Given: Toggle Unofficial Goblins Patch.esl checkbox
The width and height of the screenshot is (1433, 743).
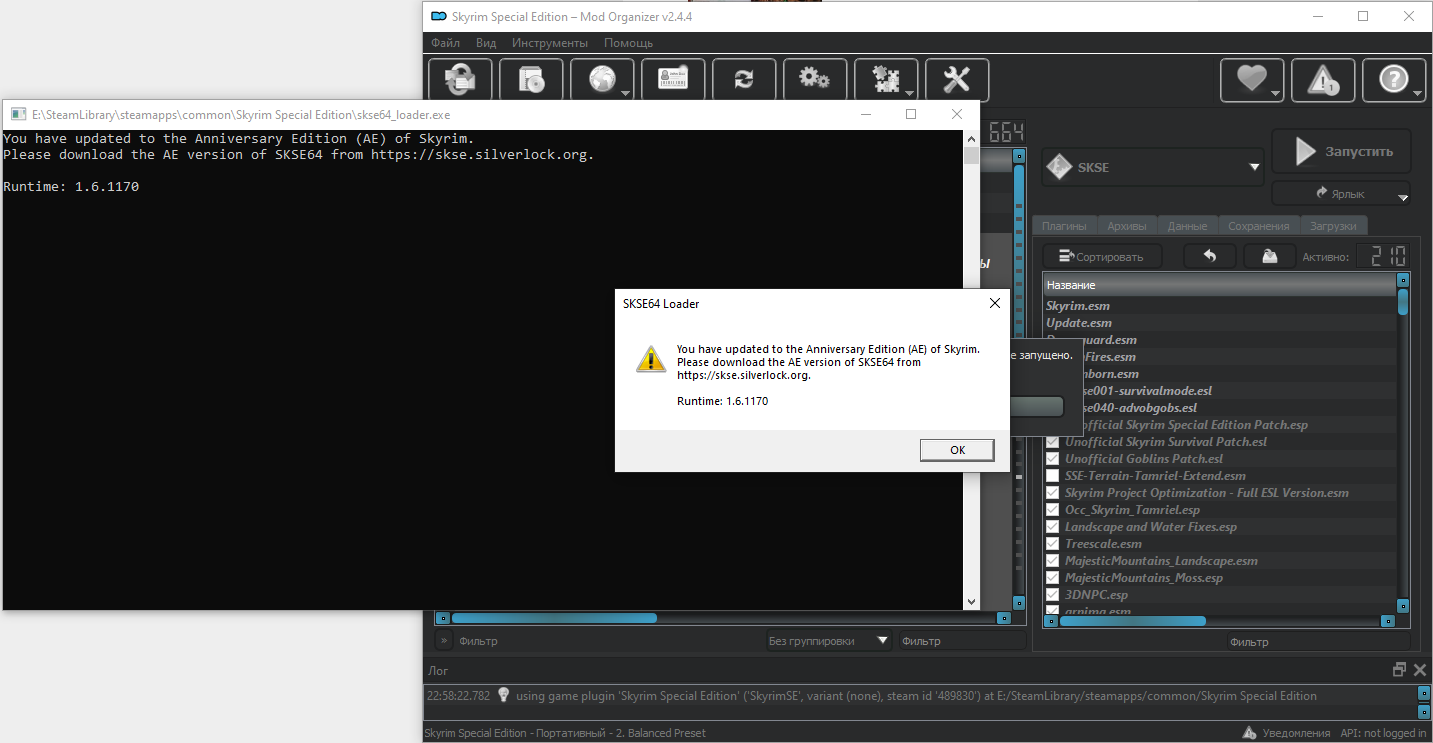Looking at the screenshot, I should pos(1052,459).
